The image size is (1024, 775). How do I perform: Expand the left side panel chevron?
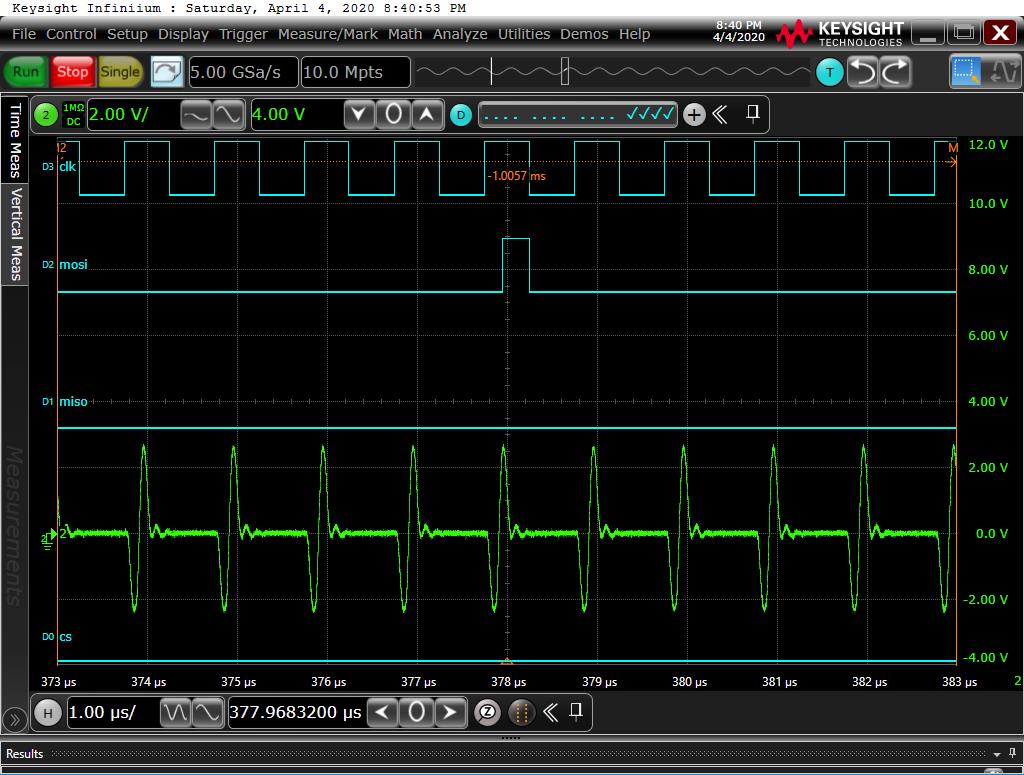[14, 719]
